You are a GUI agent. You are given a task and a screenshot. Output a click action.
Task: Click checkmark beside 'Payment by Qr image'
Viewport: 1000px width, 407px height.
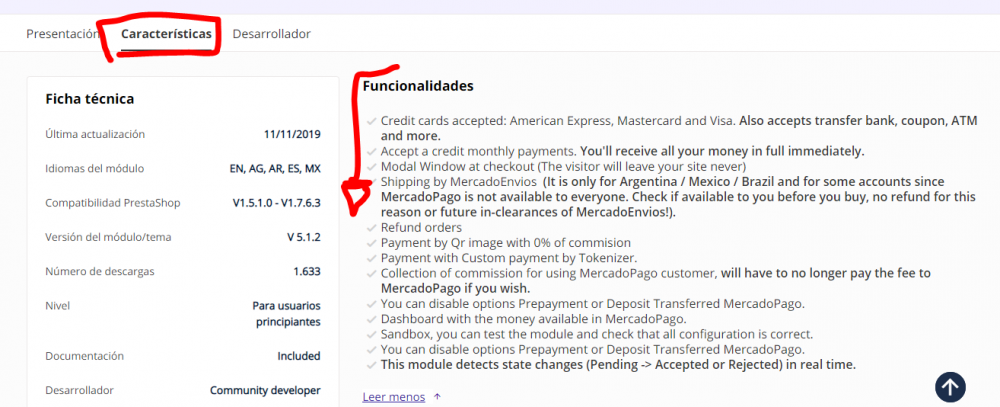(x=371, y=243)
